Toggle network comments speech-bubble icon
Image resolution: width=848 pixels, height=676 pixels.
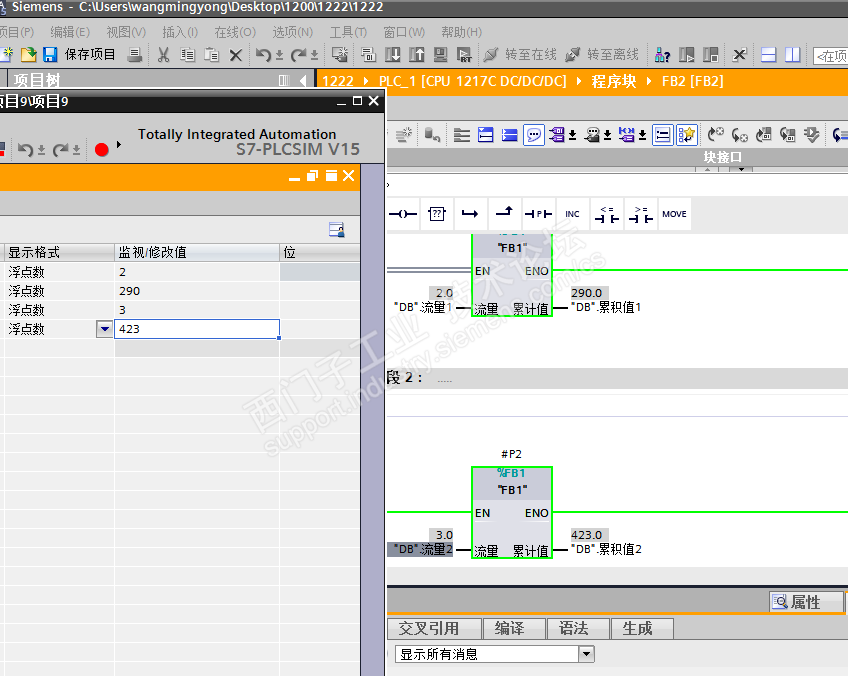click(534, 135)
